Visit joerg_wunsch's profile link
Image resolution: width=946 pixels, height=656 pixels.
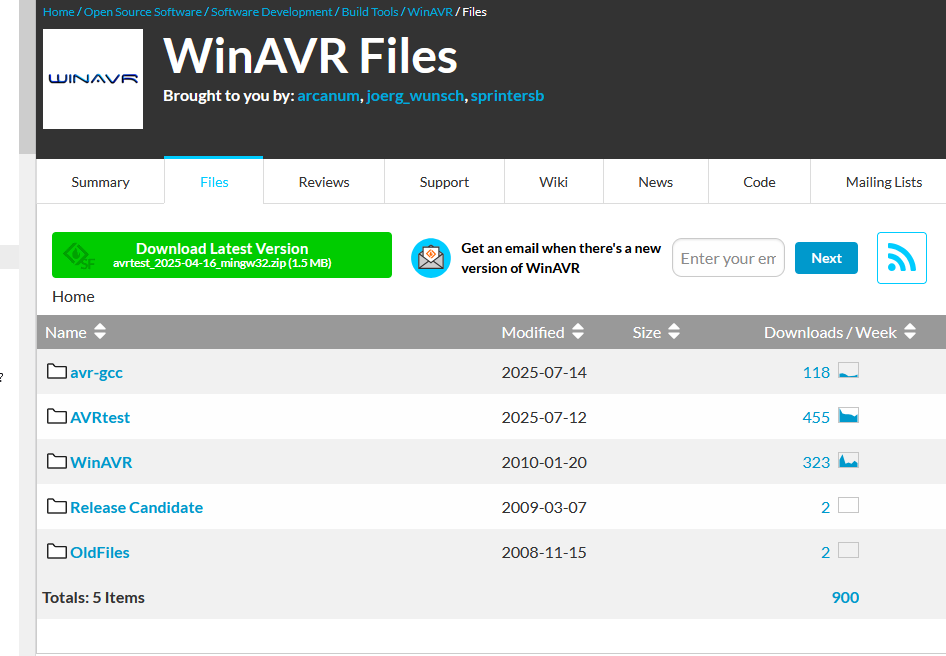pyautogui.click(x=415, y=96)
